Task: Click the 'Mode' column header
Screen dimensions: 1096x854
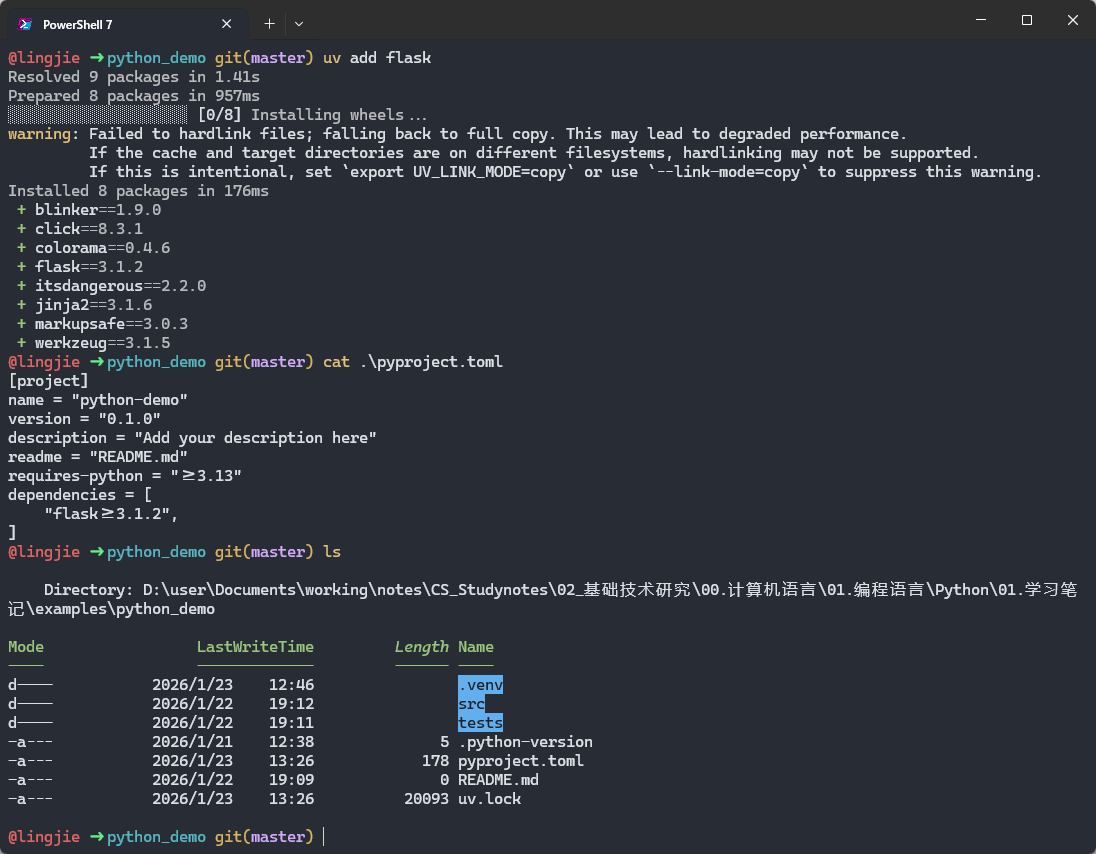Action: [x=26, y=647]
